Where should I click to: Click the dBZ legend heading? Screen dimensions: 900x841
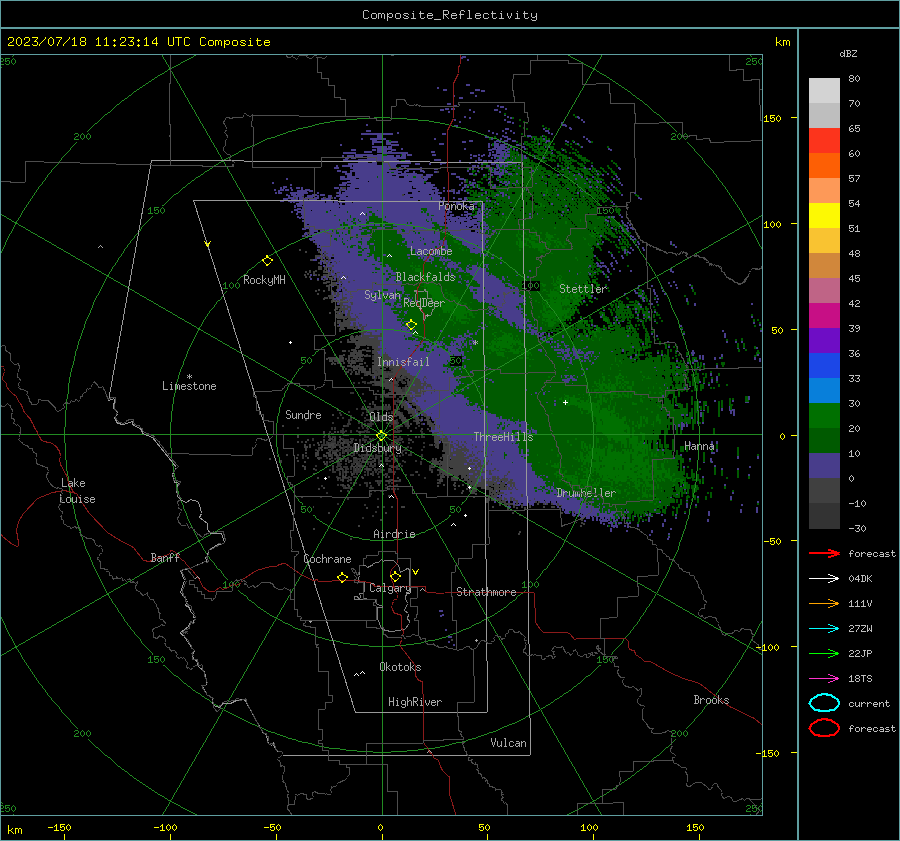point(848,53)
